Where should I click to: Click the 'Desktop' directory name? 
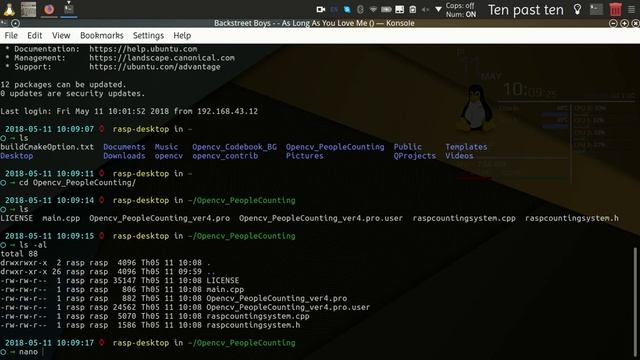coord(17,156)
